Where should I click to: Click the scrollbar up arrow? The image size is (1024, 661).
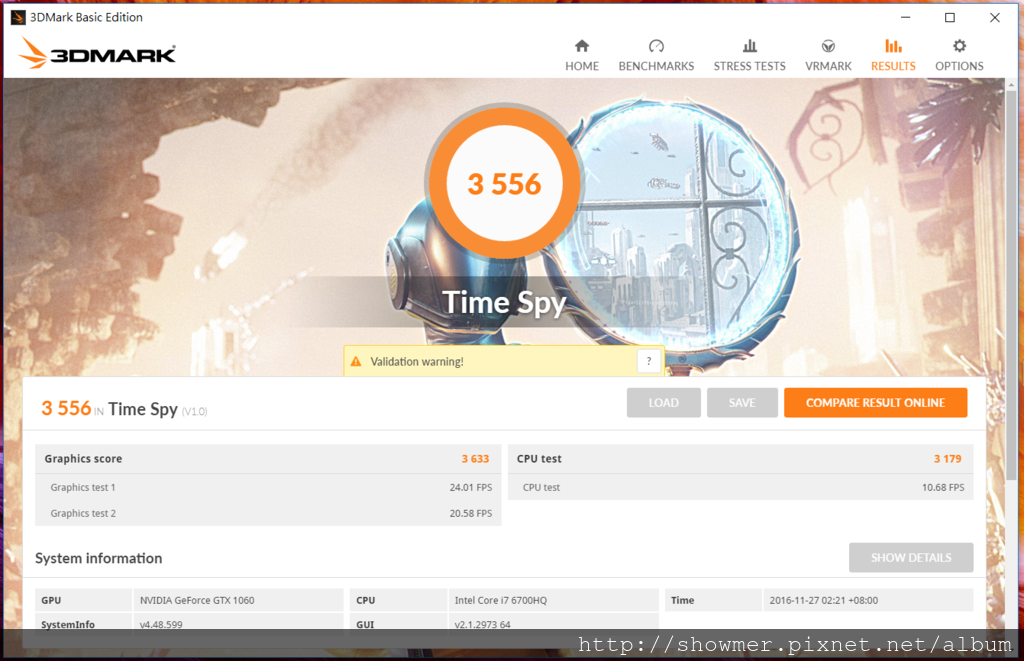[1011, 84]
